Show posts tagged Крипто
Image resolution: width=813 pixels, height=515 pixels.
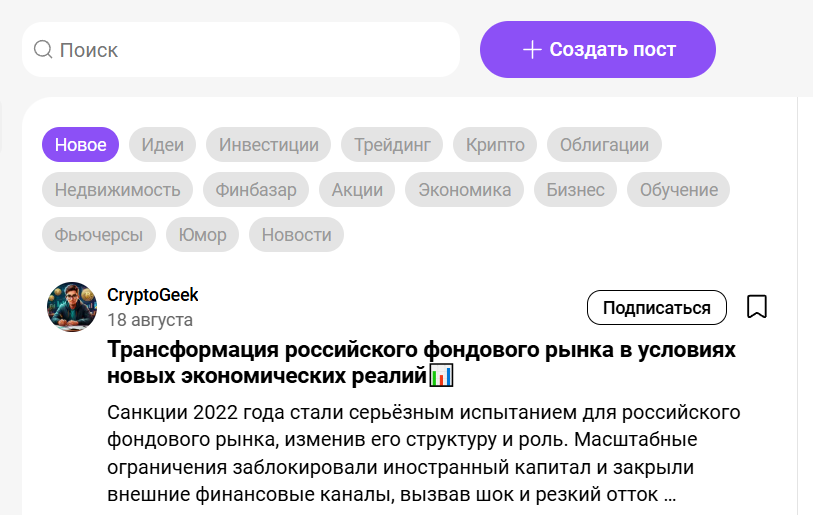495,144
